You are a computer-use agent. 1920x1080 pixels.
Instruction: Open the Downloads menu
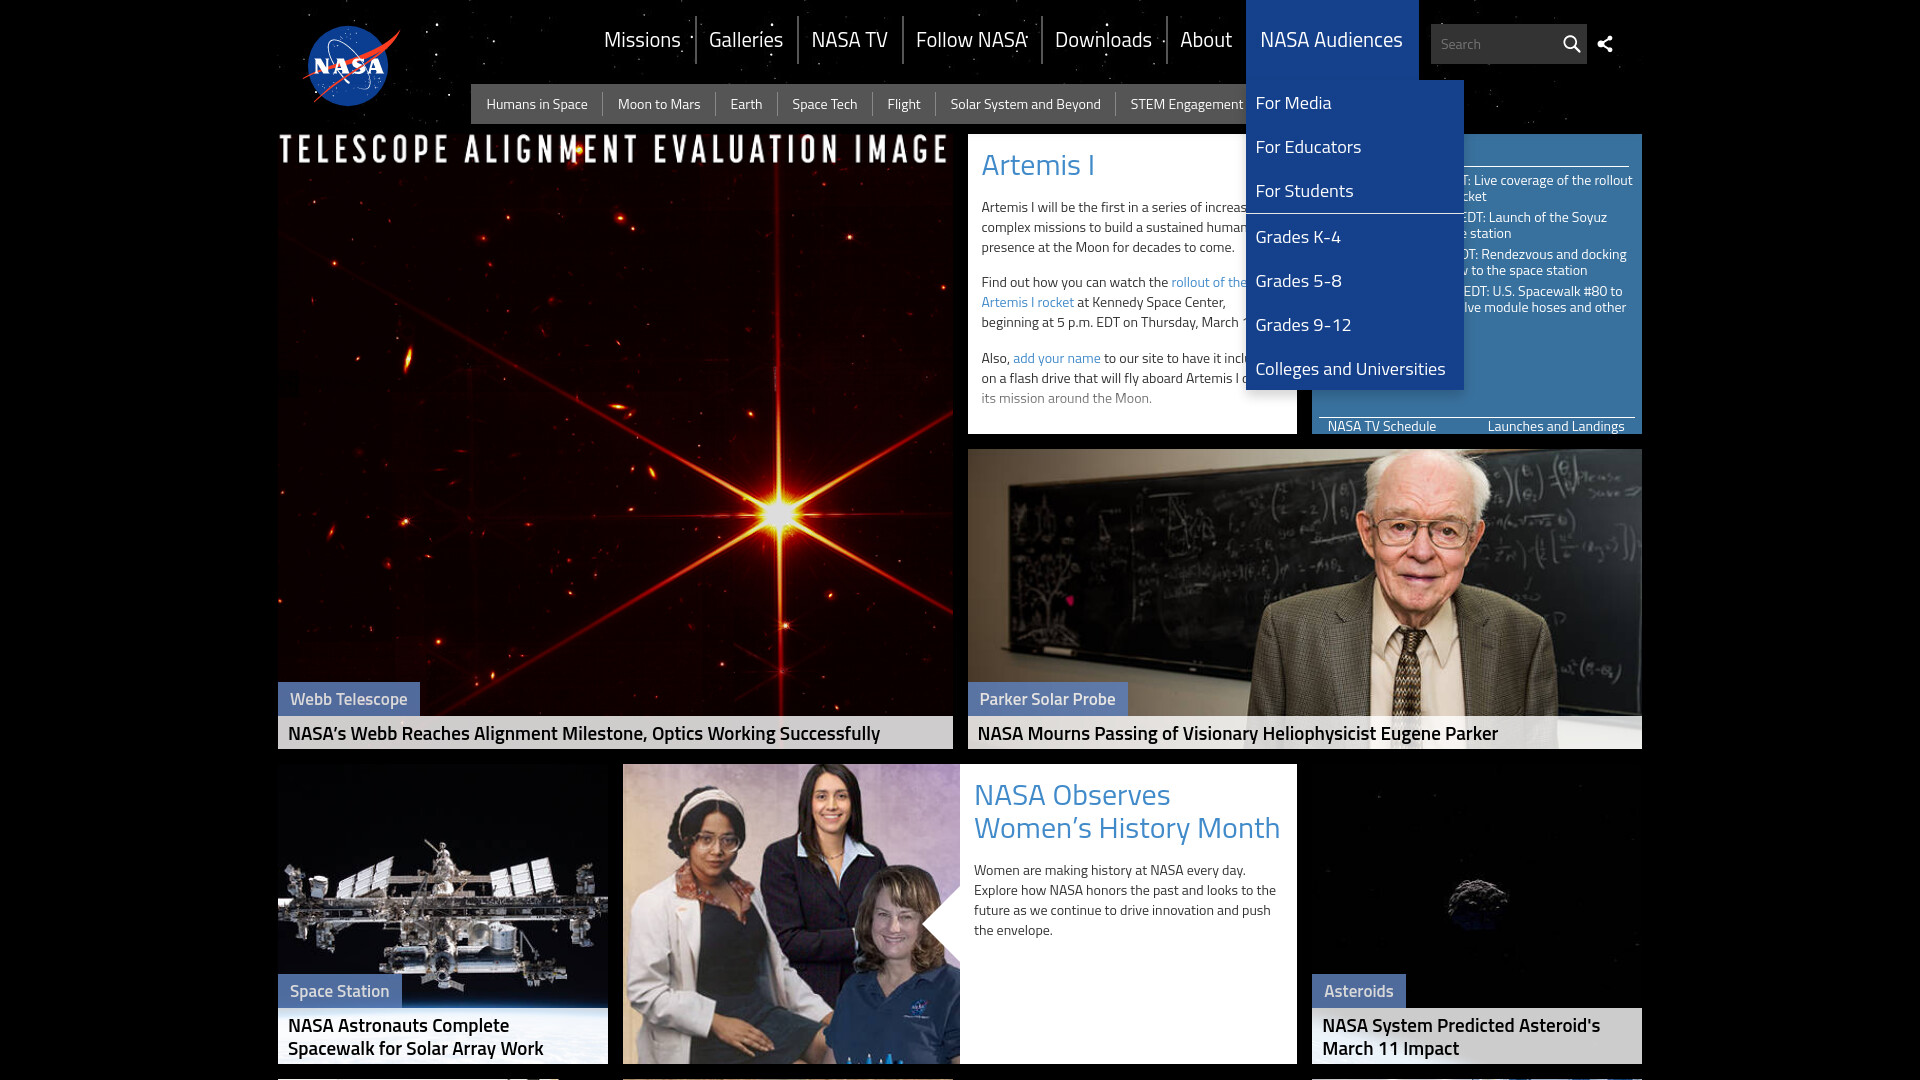1103,40
